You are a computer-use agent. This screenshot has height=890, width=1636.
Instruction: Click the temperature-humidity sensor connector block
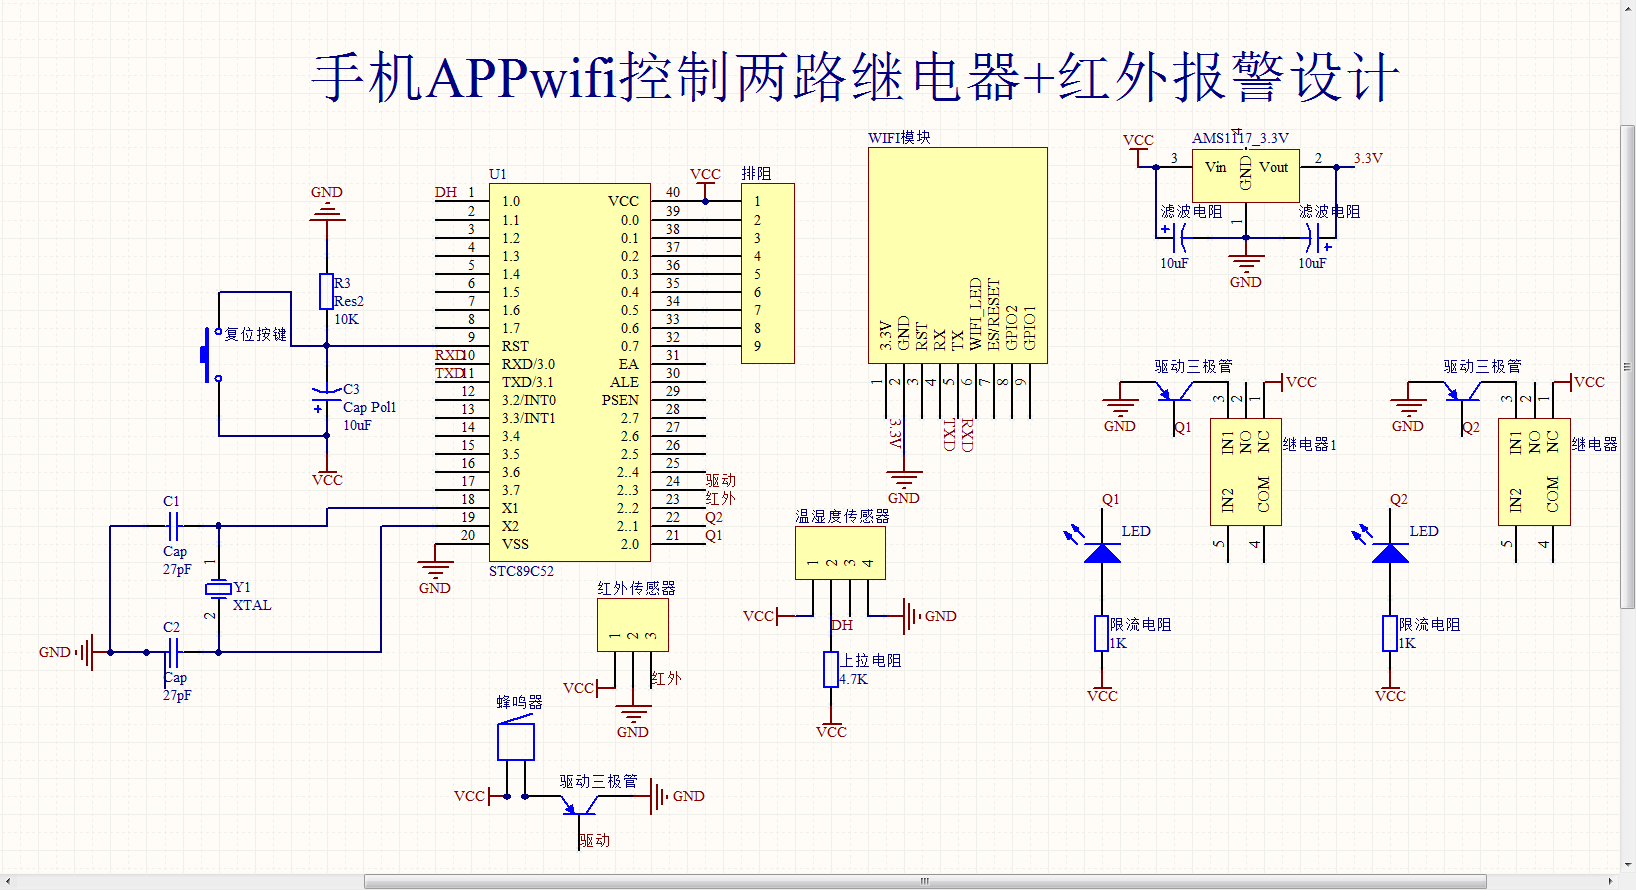tap(840, 553)
